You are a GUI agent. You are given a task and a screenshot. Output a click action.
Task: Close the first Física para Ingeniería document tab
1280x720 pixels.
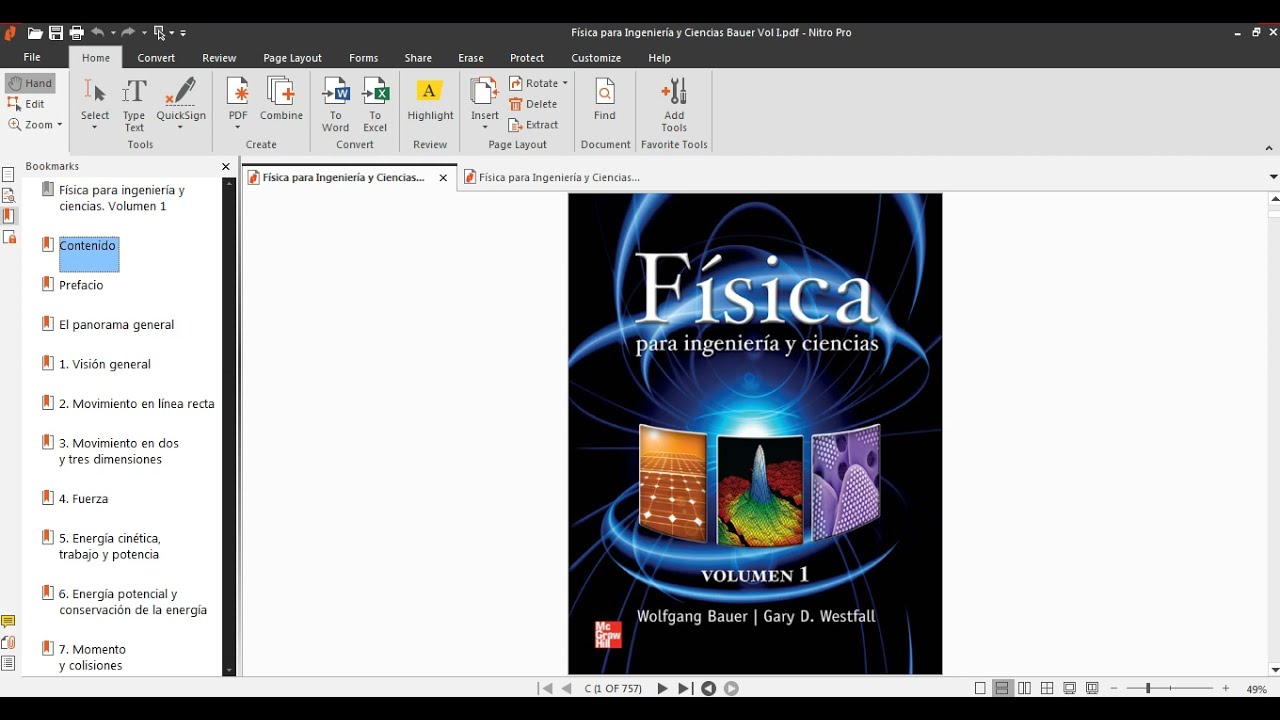click(x=443, y=178)
